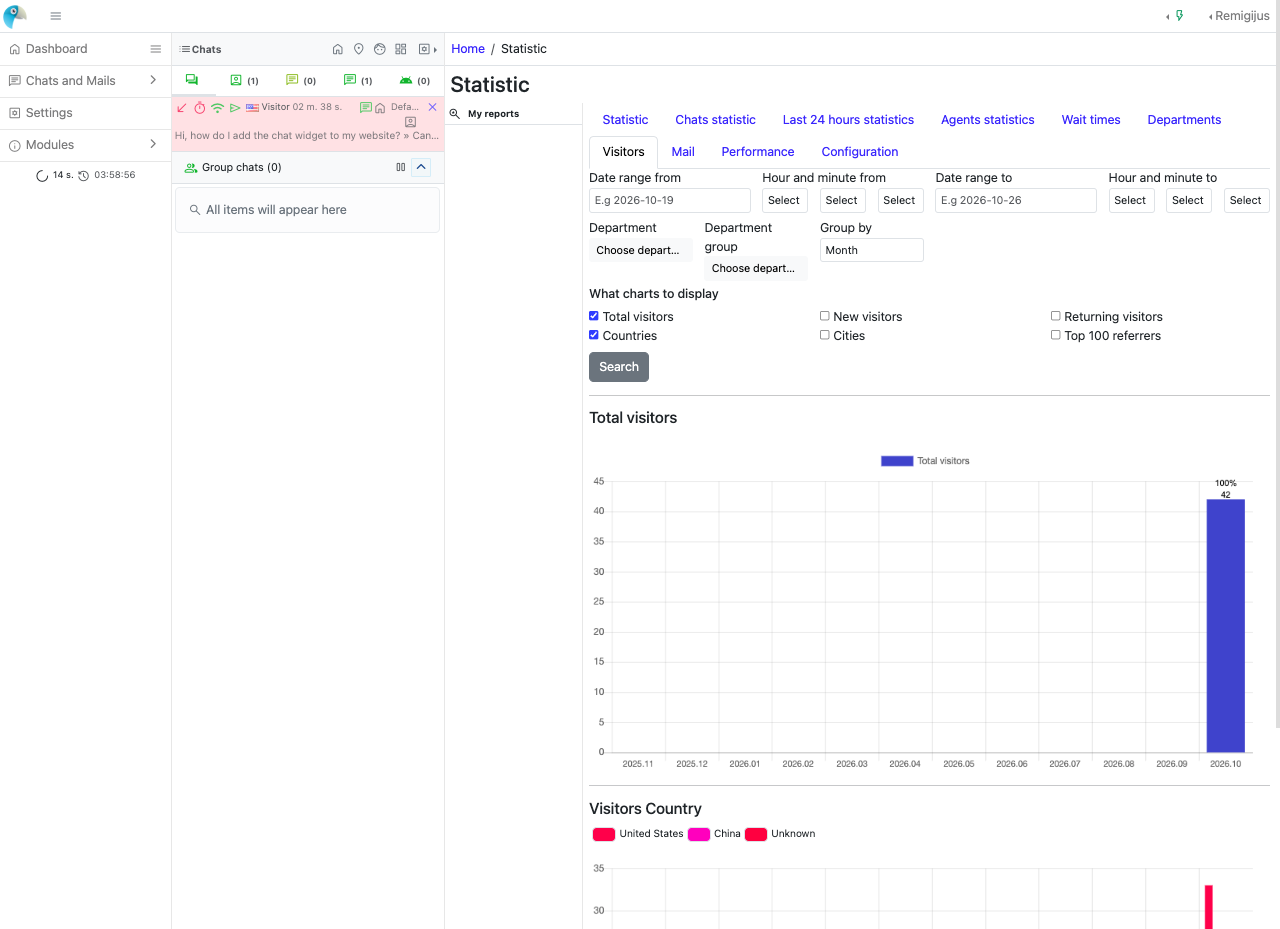Uncheck the Total visitors checkbox
The height and width of the screenshot is (929, 1280).
594,316
